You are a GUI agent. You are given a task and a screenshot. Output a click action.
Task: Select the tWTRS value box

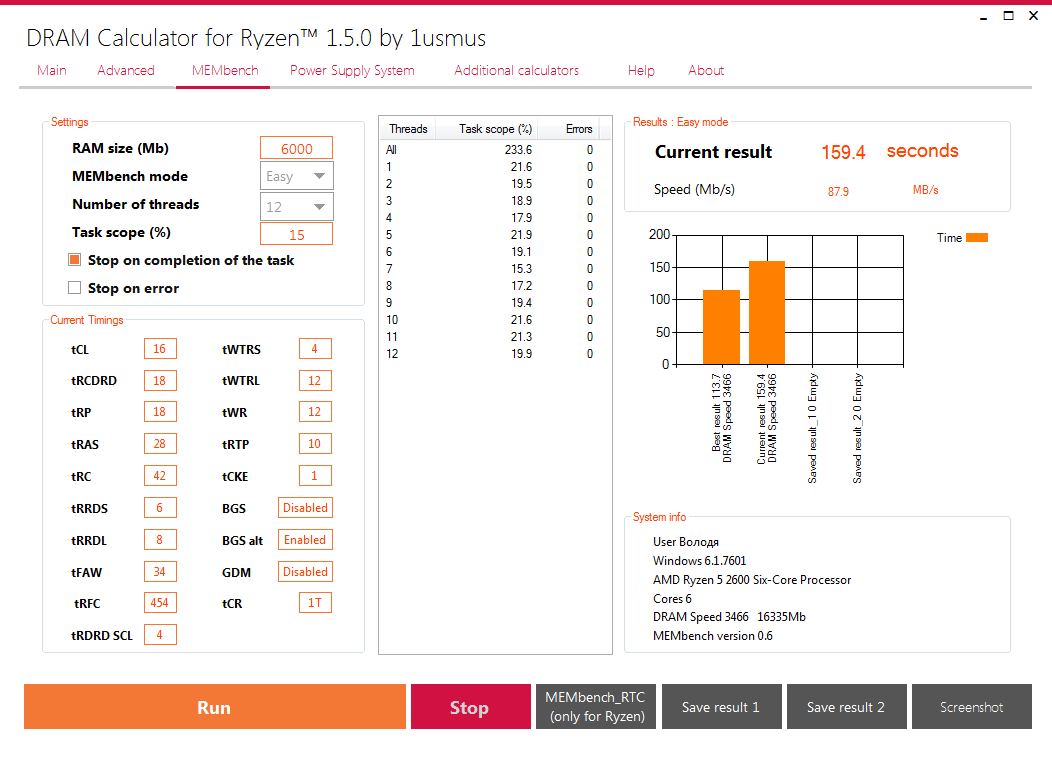point(315,349)
